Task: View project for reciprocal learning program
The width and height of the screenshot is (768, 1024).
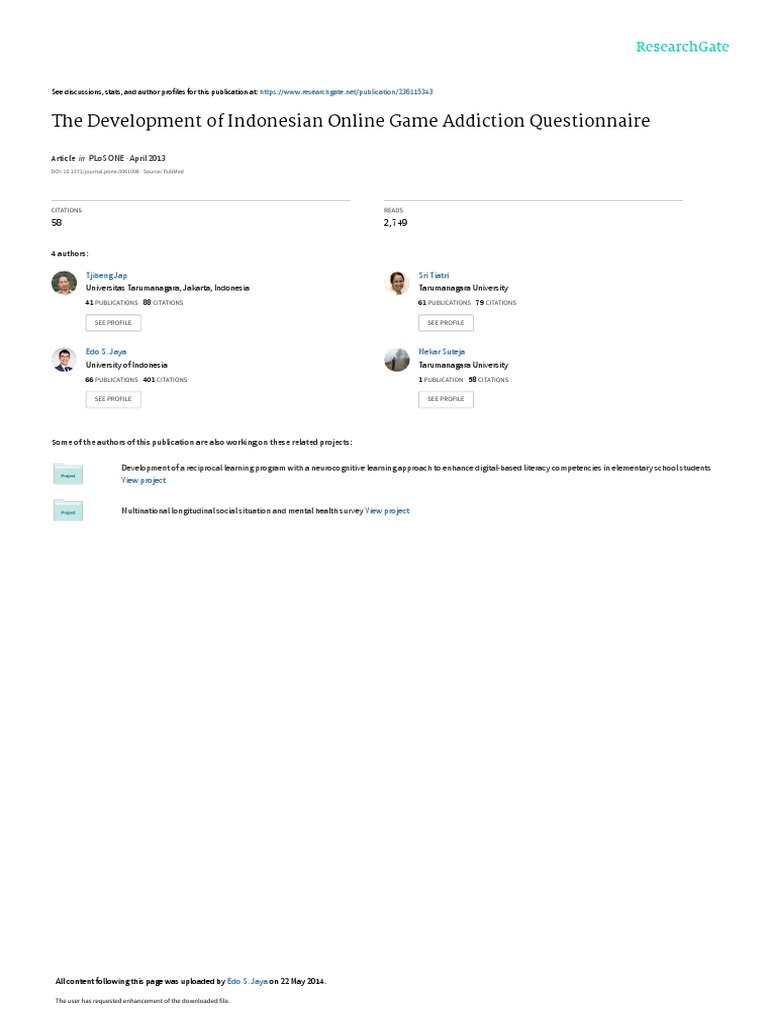Action: click(x=144, y=481)
